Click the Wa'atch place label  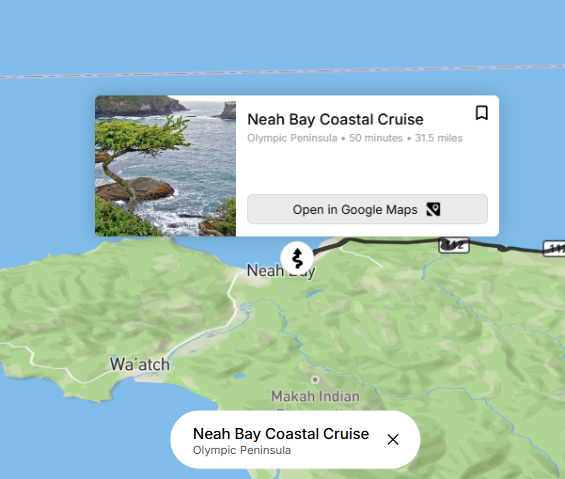(139, 364)
